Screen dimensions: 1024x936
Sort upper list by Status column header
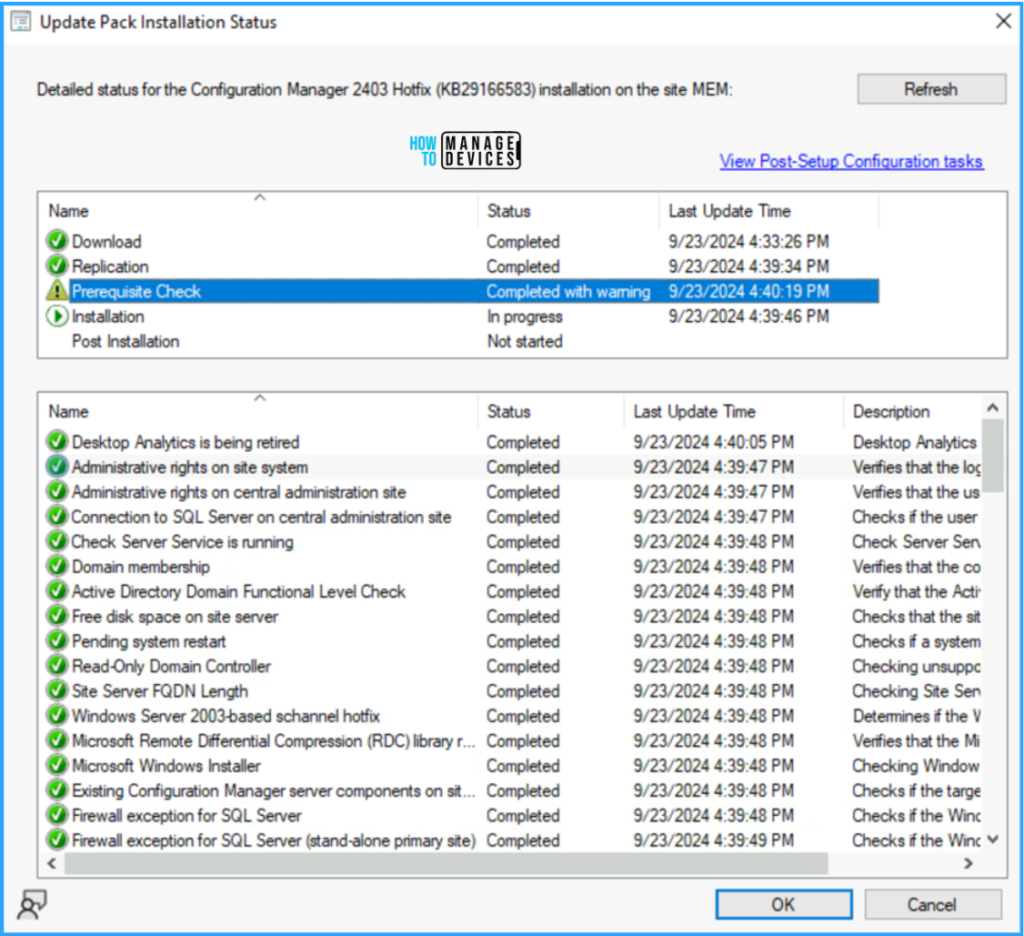(x=568, y=210)
